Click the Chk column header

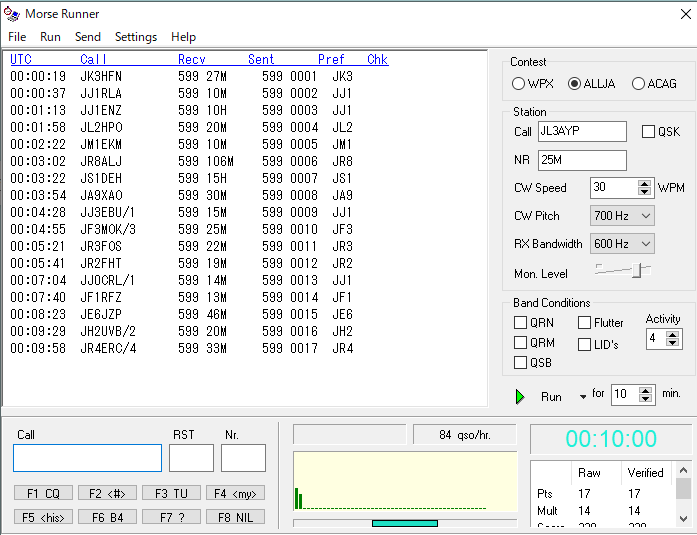coord(377,59)
